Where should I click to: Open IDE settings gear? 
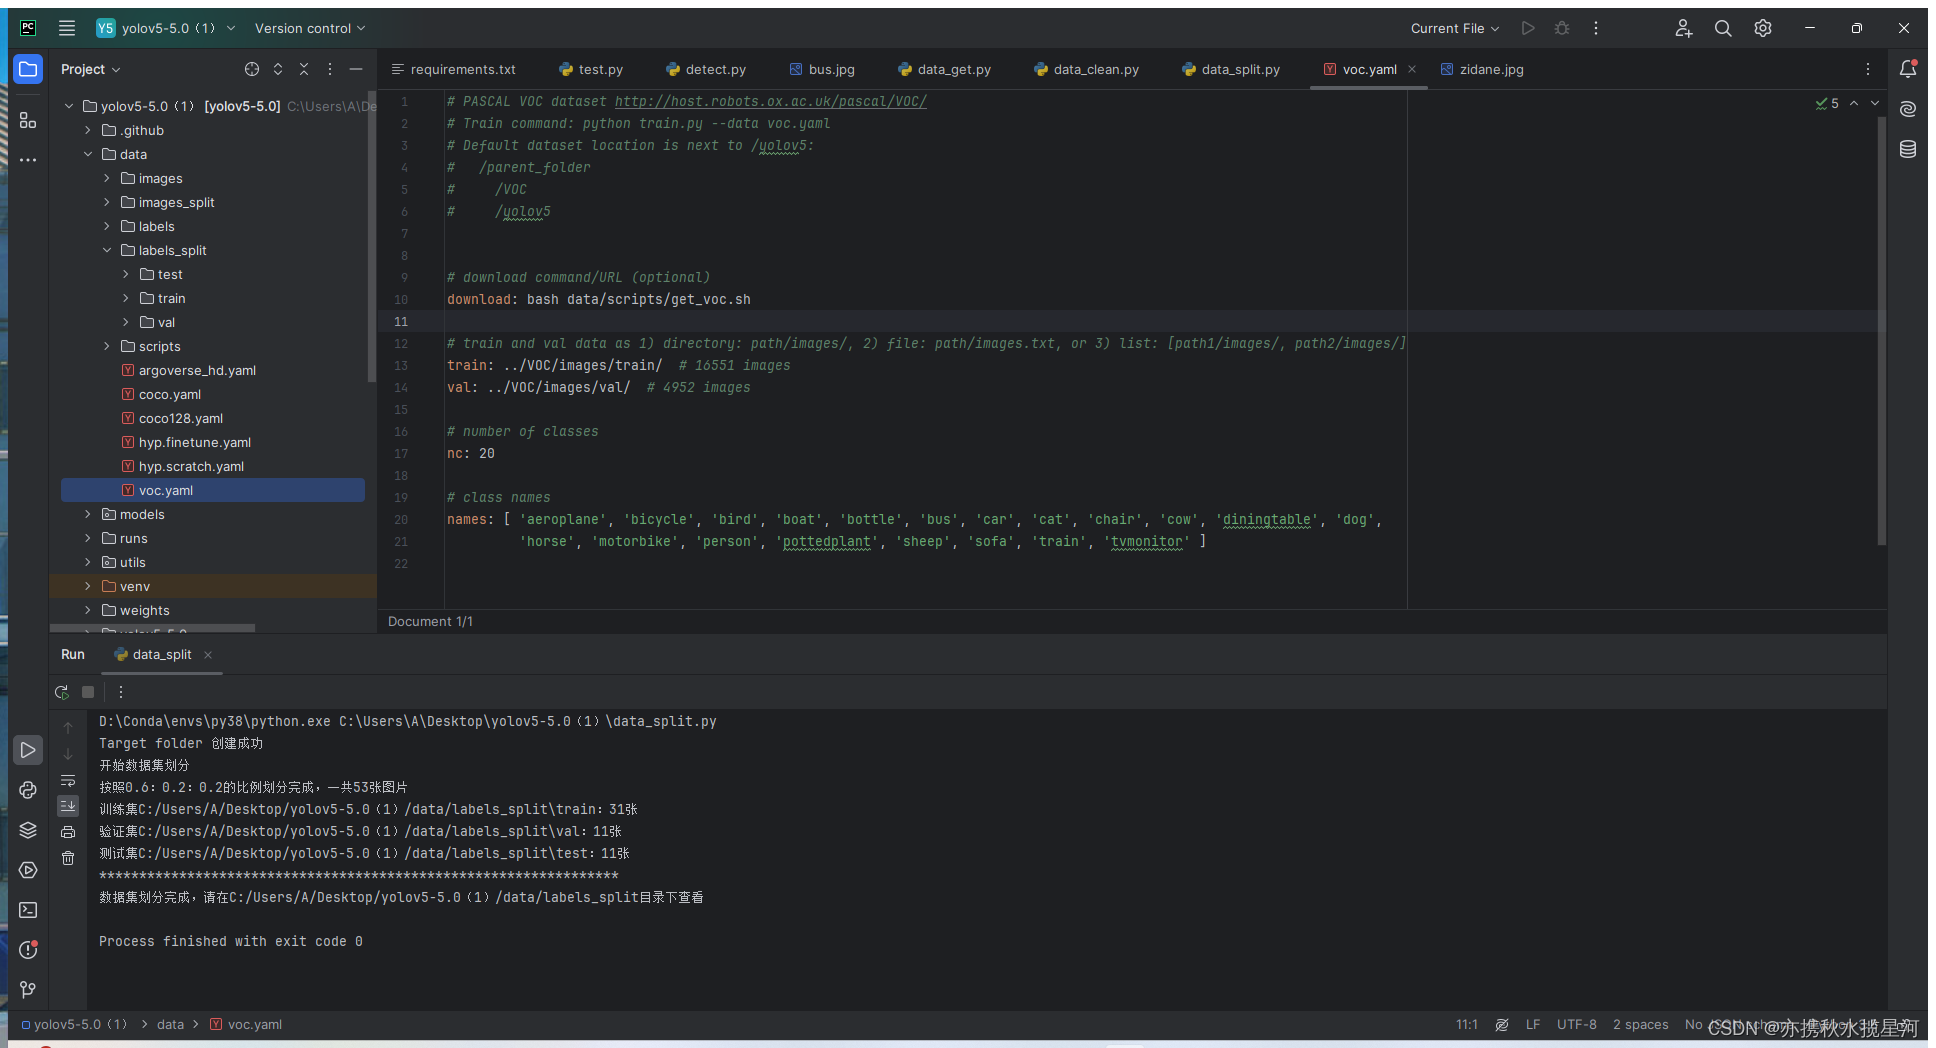(x=1763, y=28)
